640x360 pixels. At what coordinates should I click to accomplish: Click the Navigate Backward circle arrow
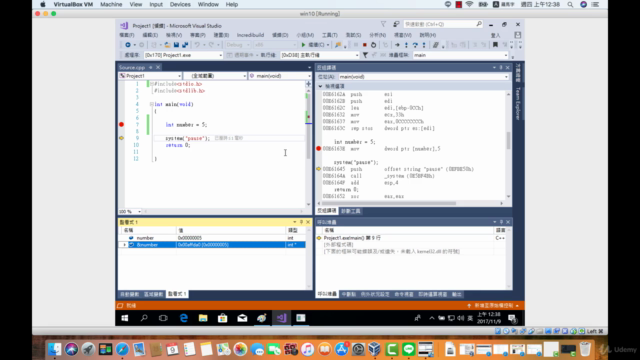pos(128,45)
